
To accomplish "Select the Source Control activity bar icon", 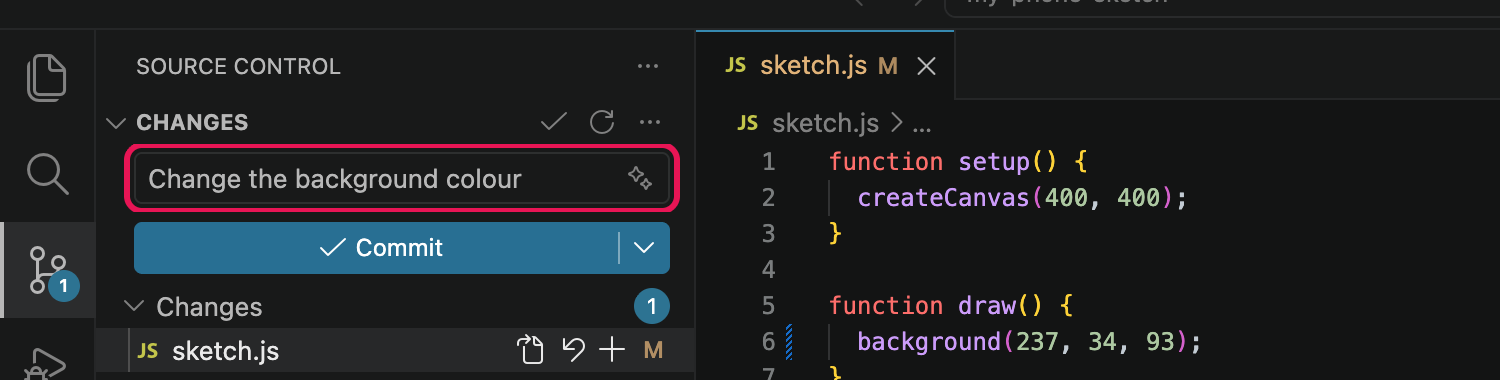I will click(x=48, y=271).
